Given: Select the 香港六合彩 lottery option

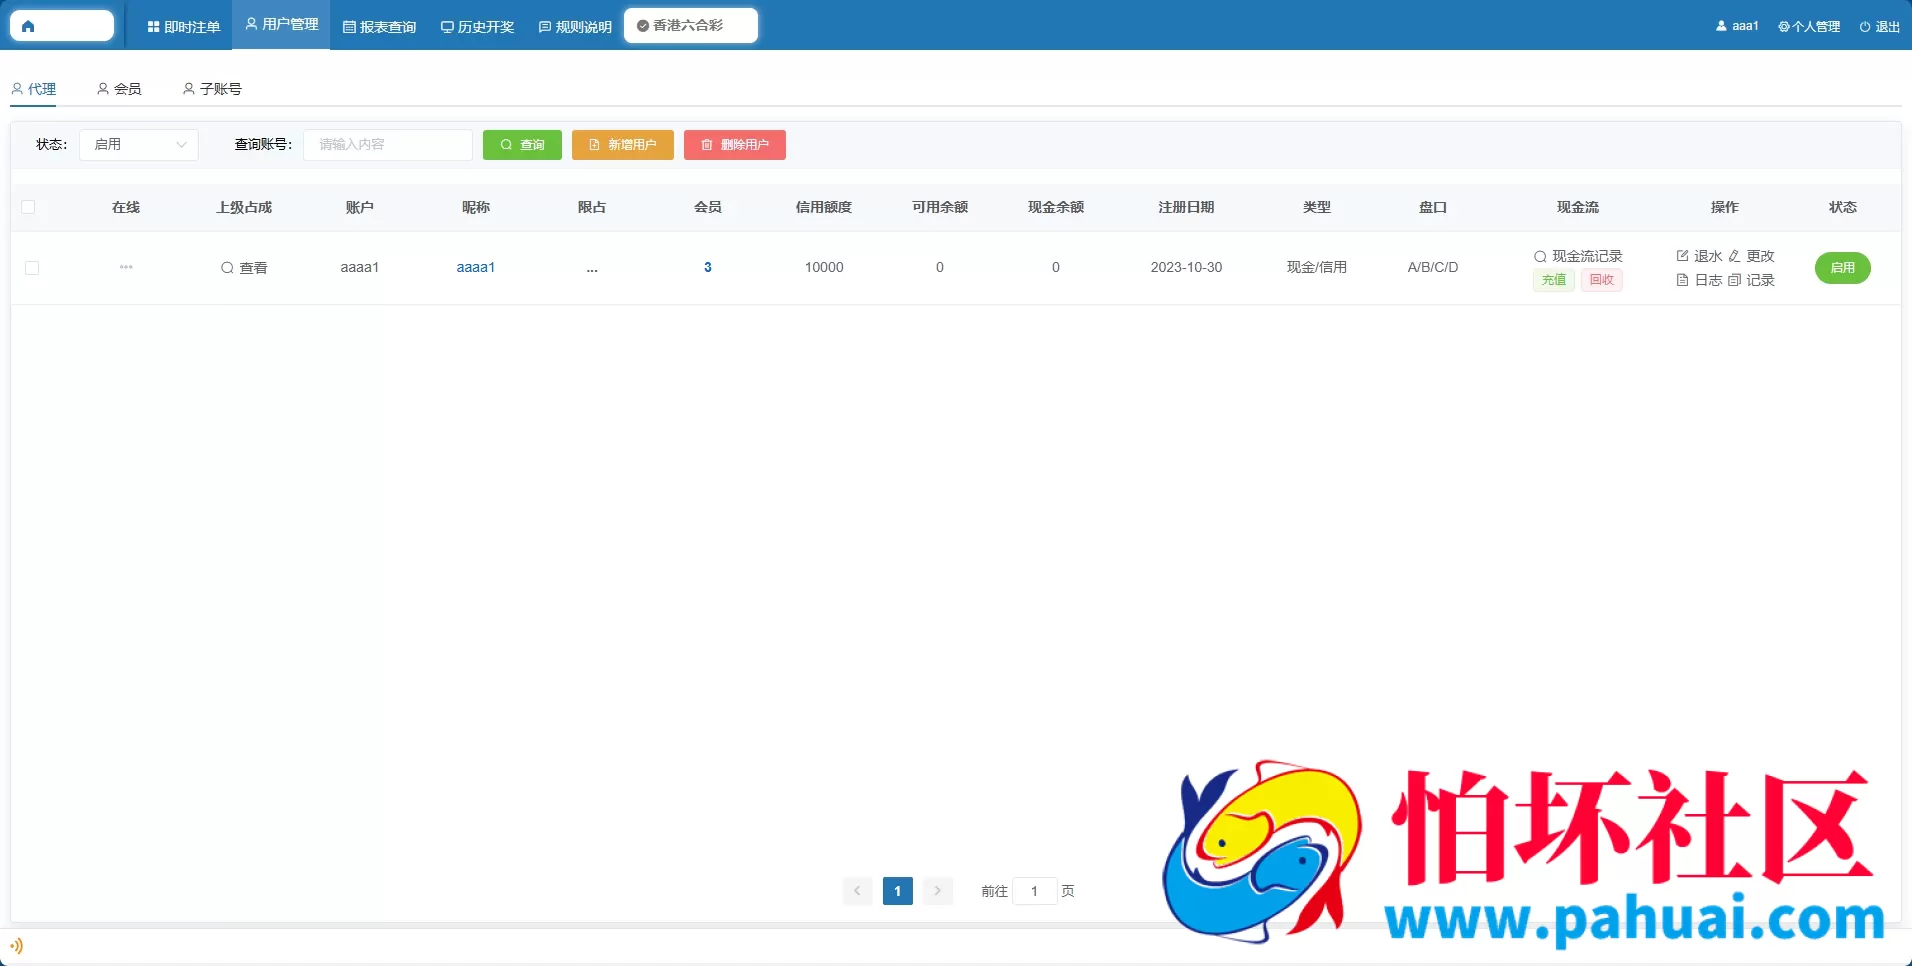Looking at the screenshot, I should pos(690,25).
